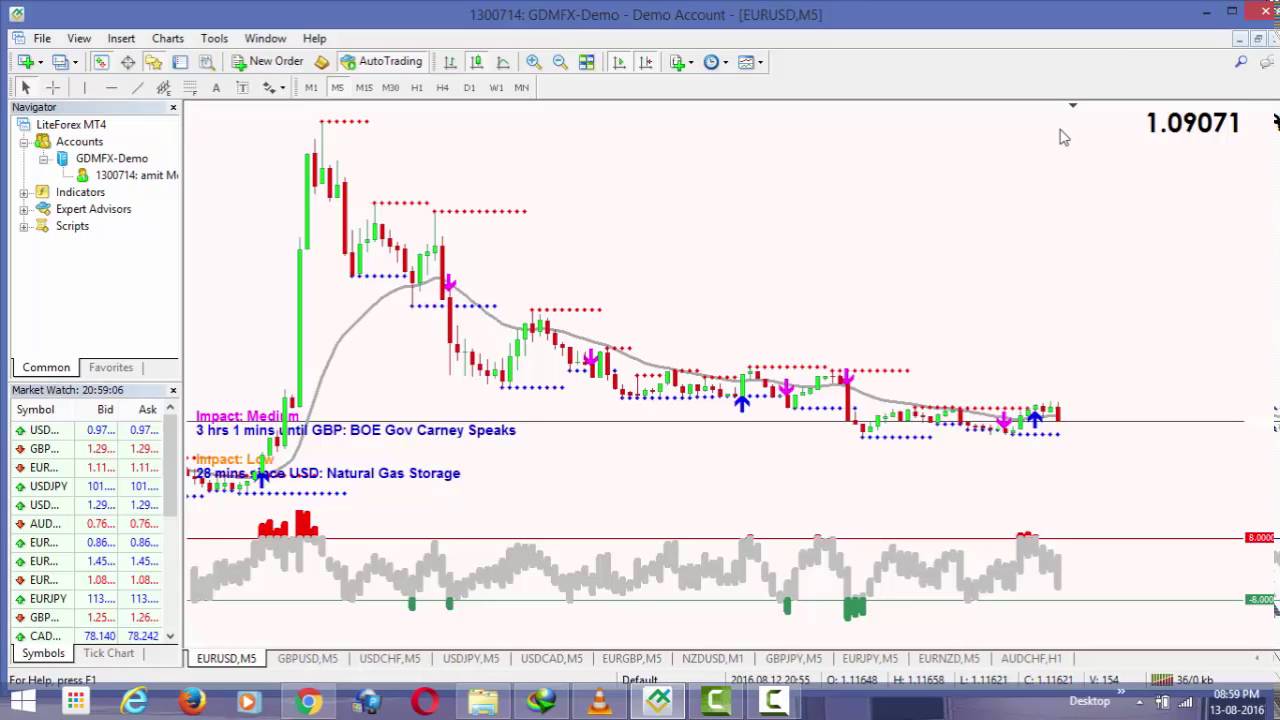Switch to M15 timeframe
Screen dimensions: 1280x720
(364, 88)
